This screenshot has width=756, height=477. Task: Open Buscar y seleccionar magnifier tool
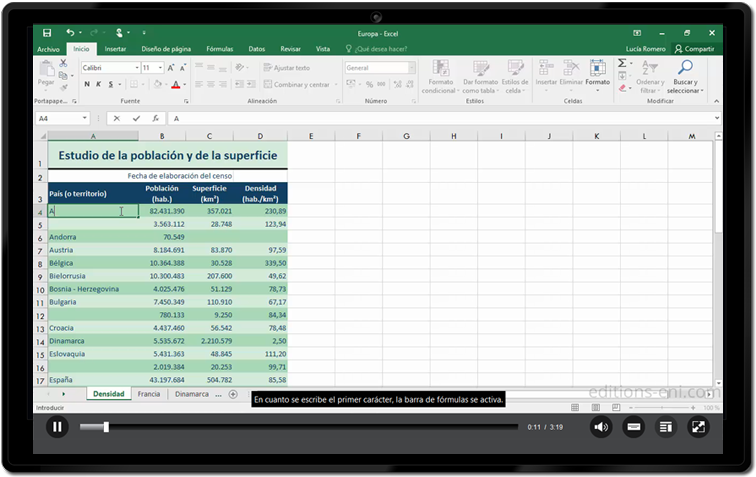(685, 77)
